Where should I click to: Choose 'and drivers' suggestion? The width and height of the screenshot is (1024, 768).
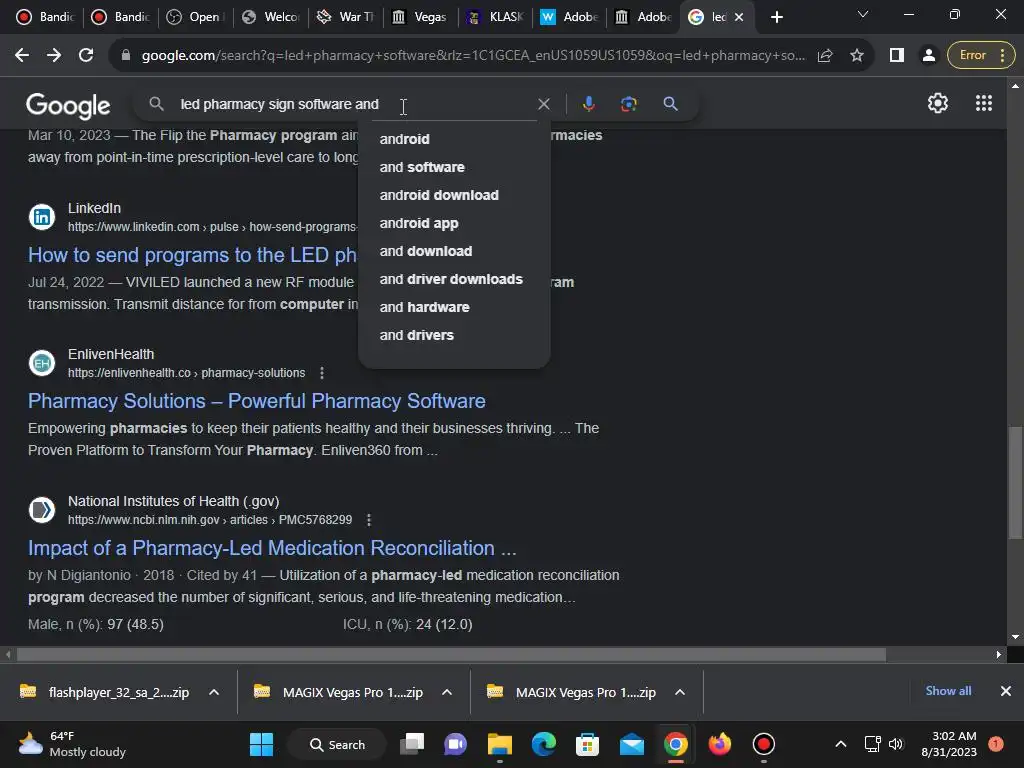(454, 336)
